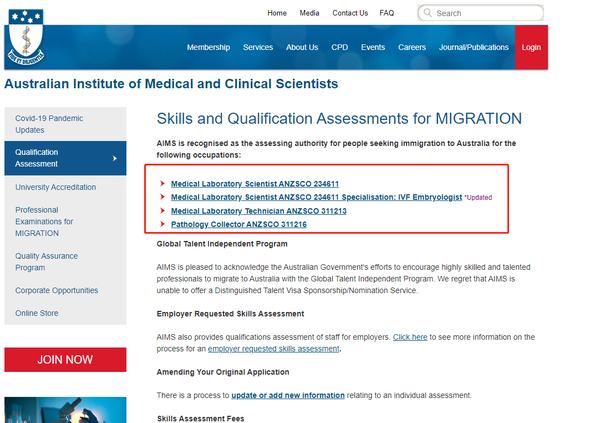Open employer requested skills assessment link
This screenshot has width=600, height=423.
274,349
